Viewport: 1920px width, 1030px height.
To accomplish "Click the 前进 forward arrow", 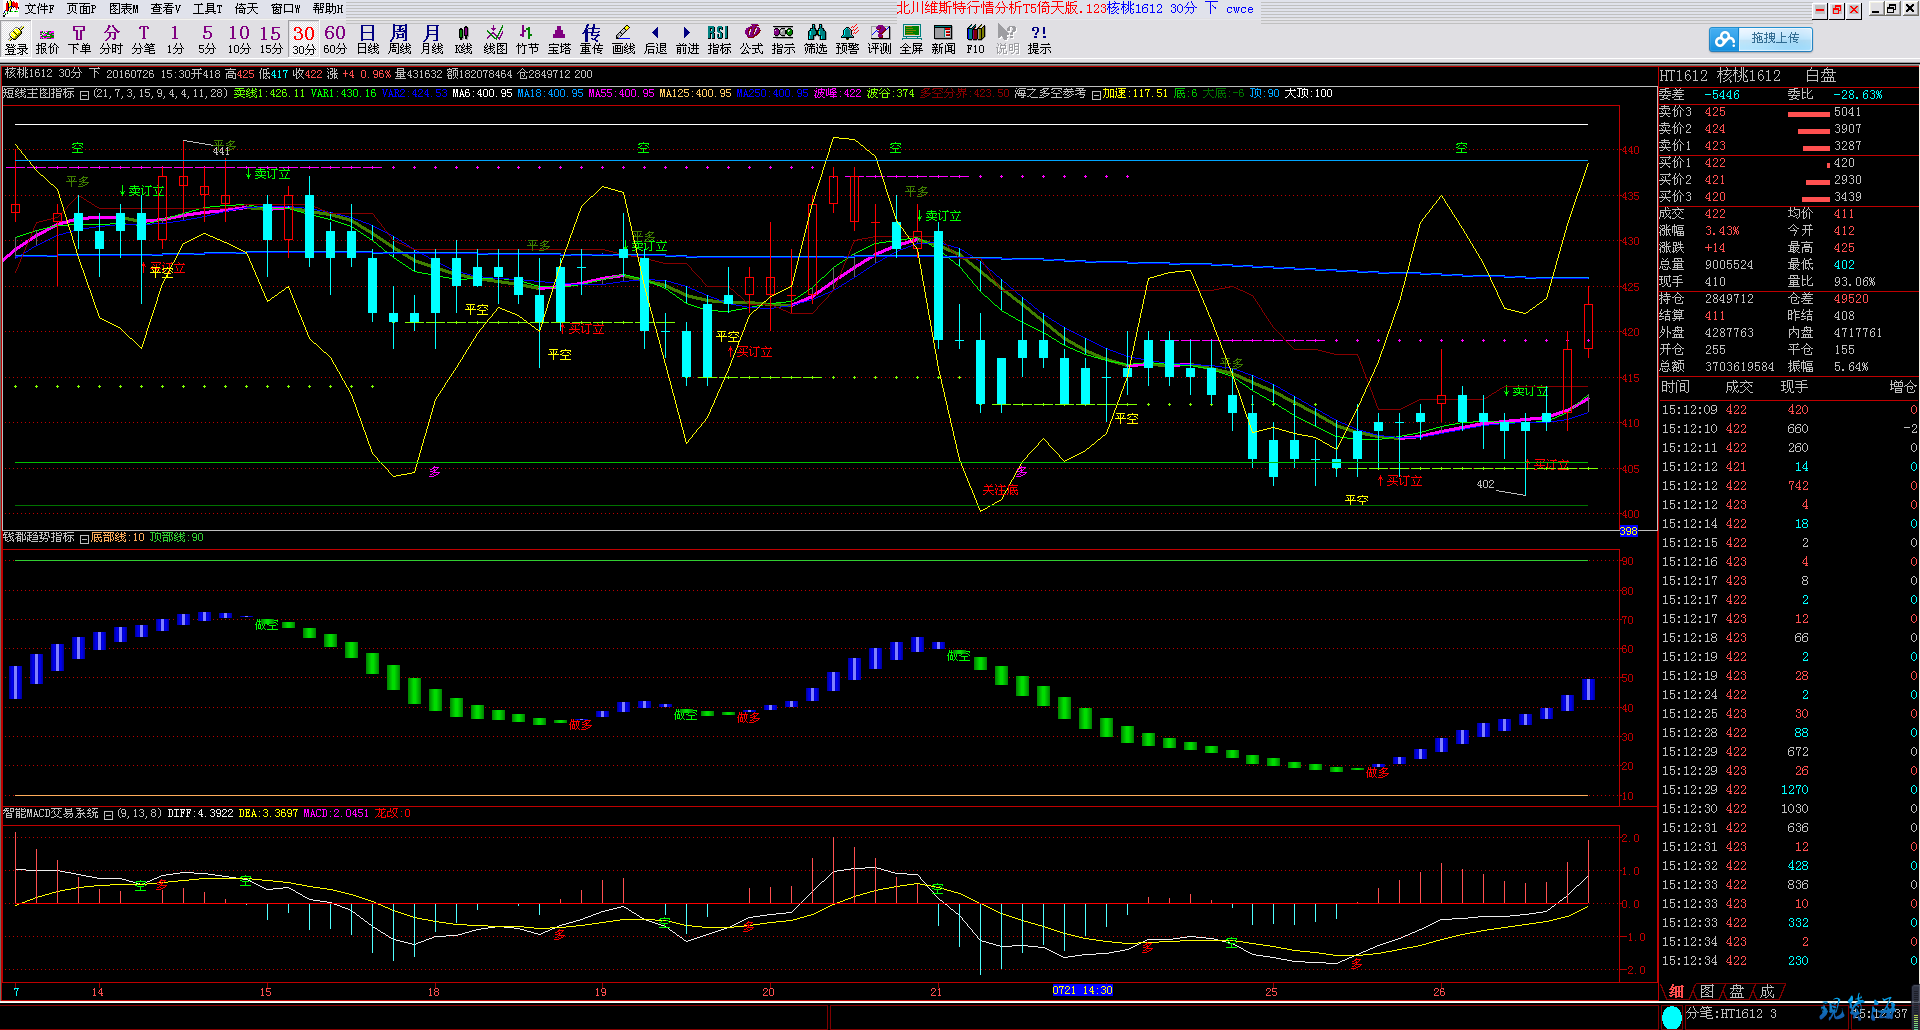I will pyautogui.click(x=687, y=40).
